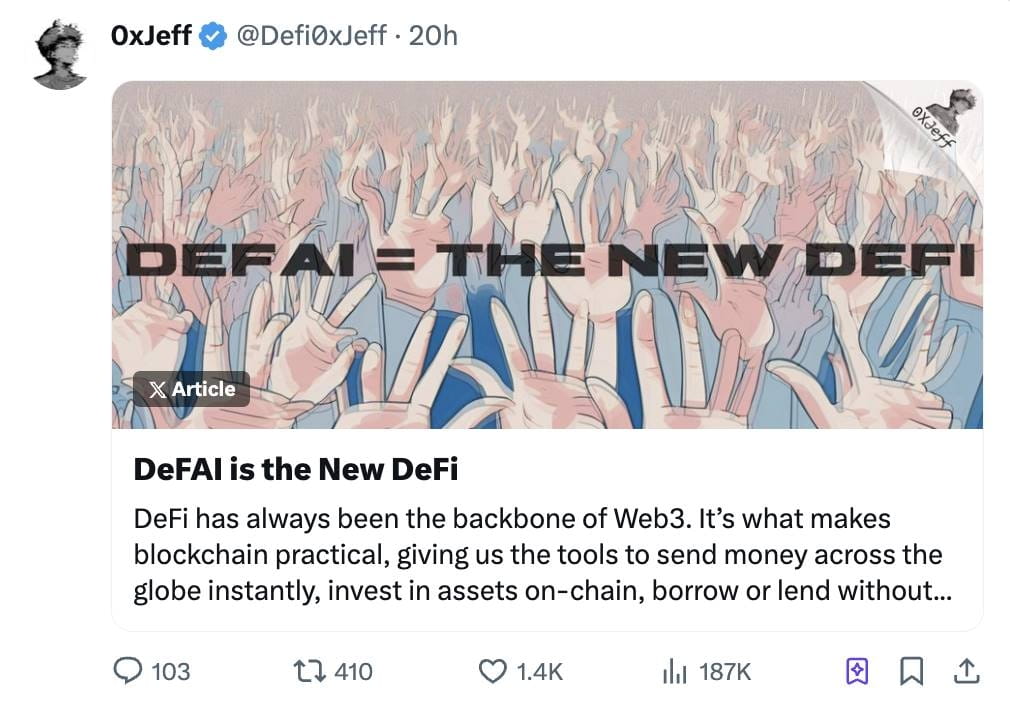
Task: Bookmark this post with ribbon icon
Action: pyautogui.click(x=911, y=671)
